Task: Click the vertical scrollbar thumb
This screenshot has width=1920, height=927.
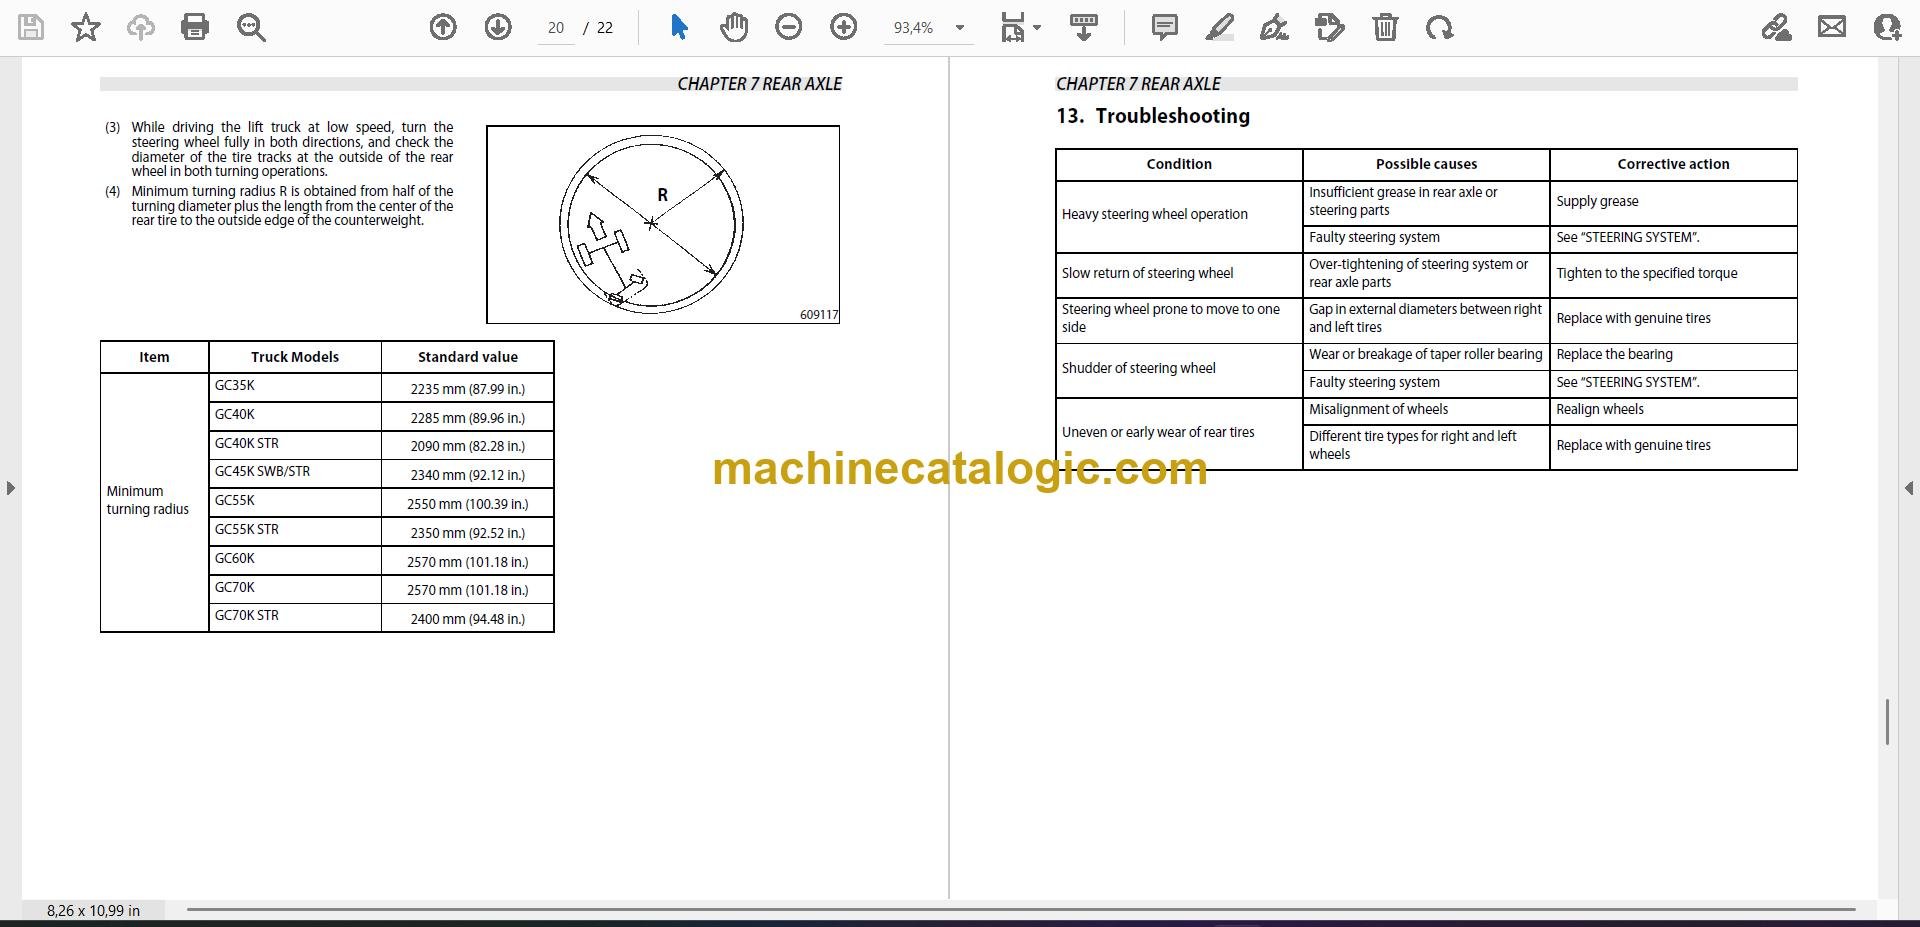Action: point(1887,721)
